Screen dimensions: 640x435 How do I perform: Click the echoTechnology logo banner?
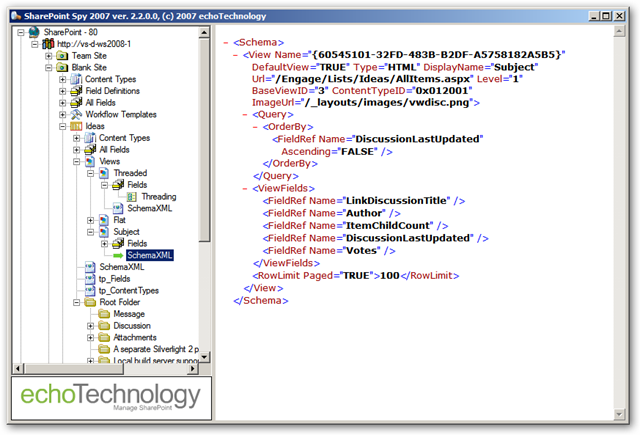pyautogui.click(x=111, y=398)
